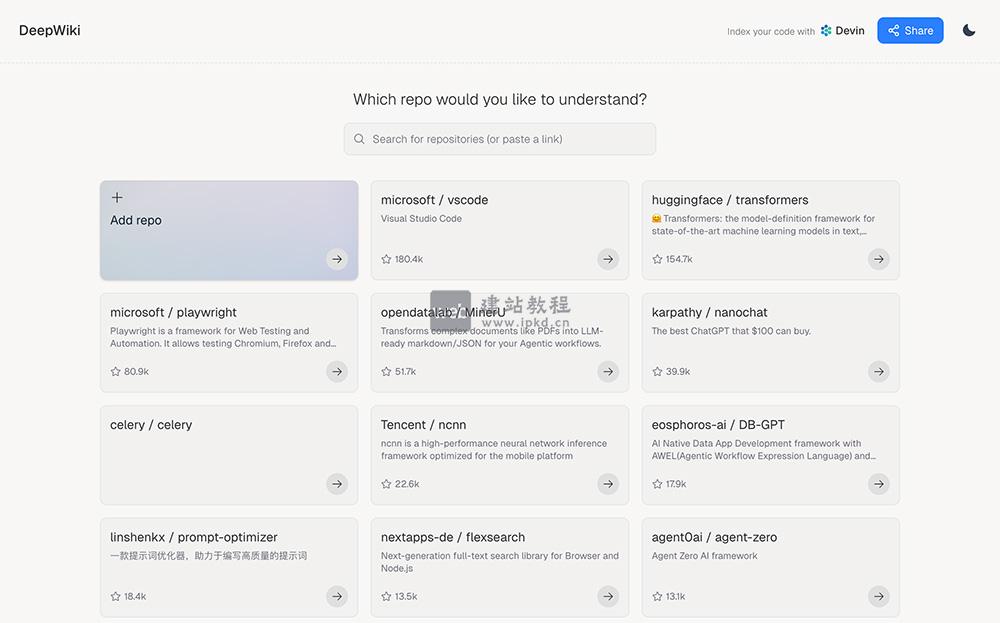Click the plus icon on Add repo card
Viewport: 1000px width, 623px height.
[x=118, y=199]
